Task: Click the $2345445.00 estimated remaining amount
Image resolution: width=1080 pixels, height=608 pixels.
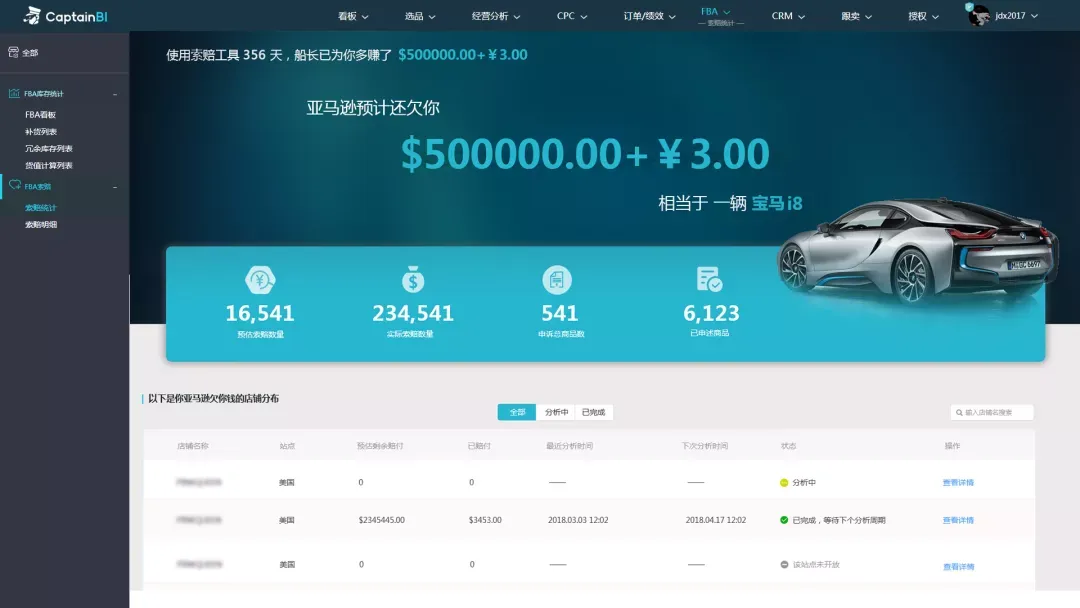Action: [382, 520]
